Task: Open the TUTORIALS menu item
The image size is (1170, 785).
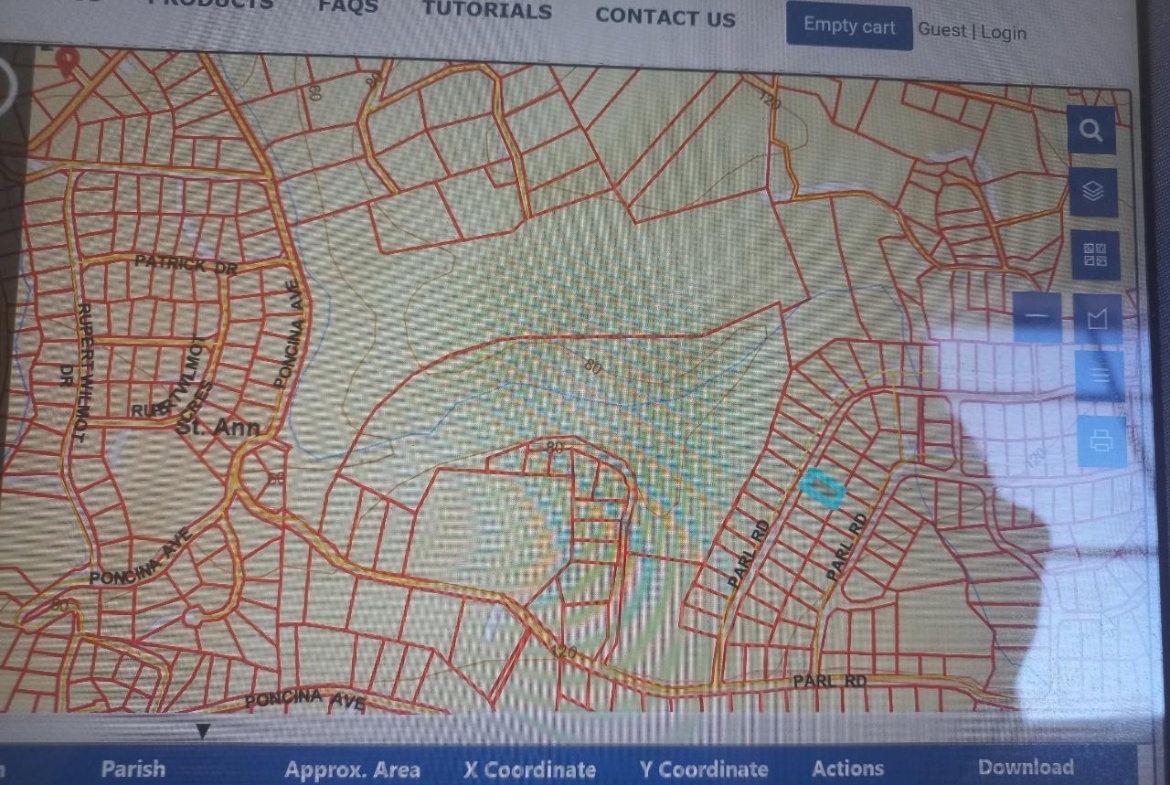Action: tap(487, 10)
